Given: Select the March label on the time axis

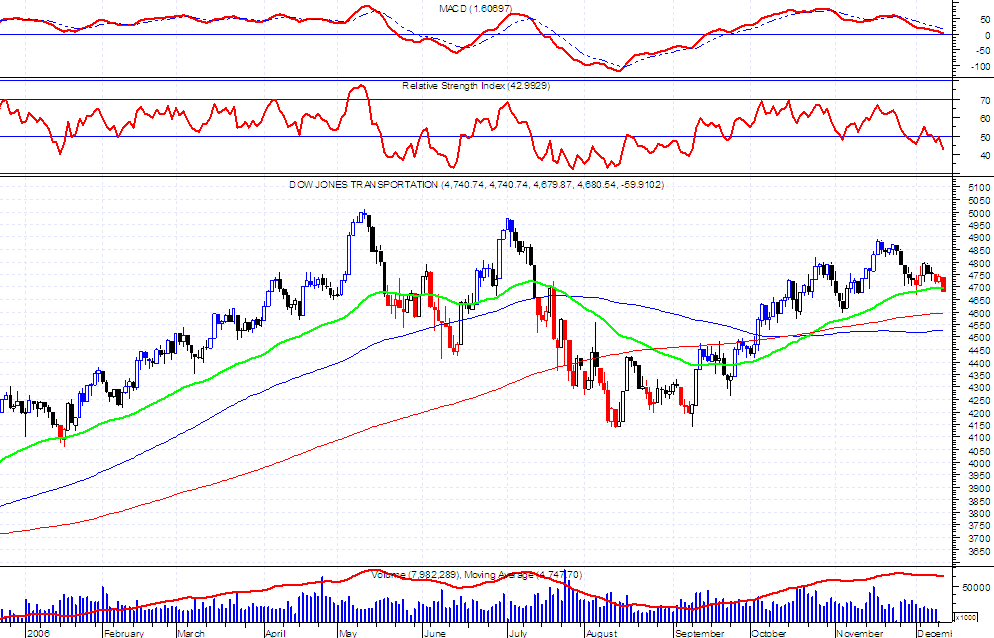Looking at the screenshot, I should click(x=191, y=633).
